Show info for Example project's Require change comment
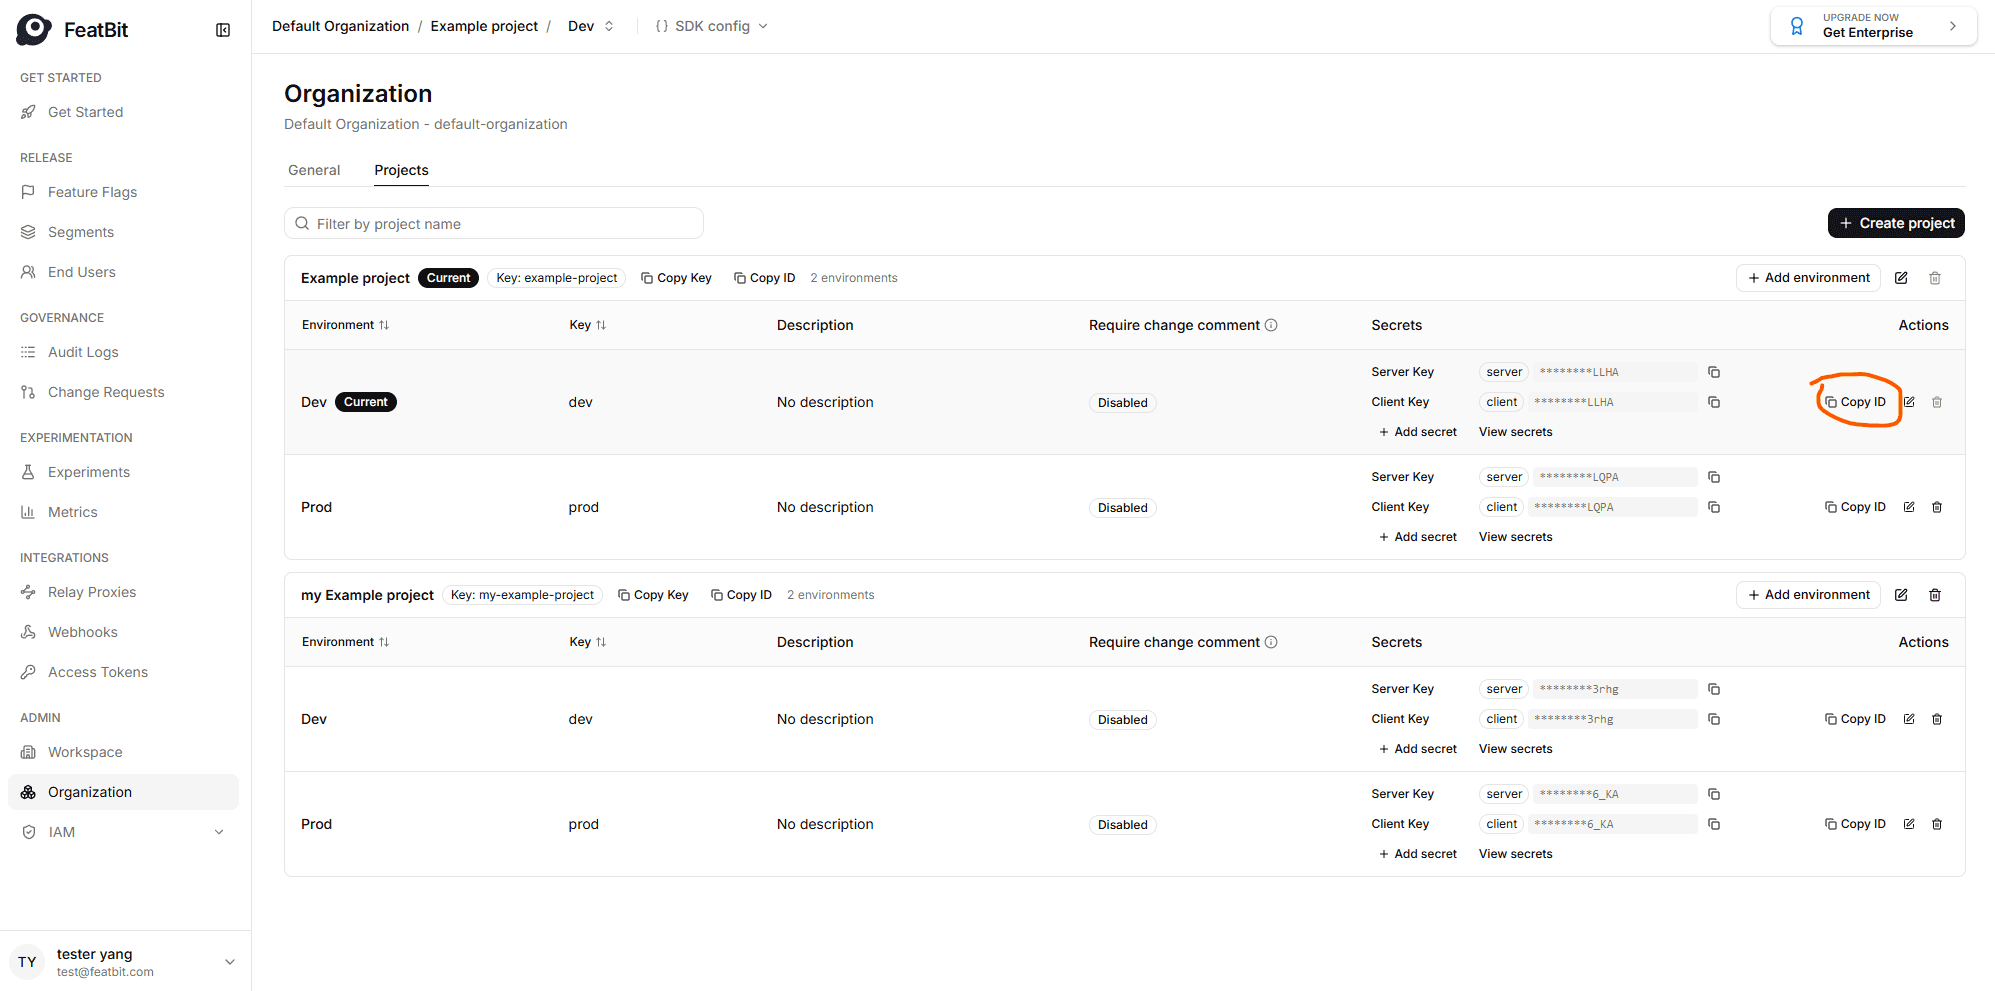The height and width of the screenshot is (991, 1995). coord(1271,325)
